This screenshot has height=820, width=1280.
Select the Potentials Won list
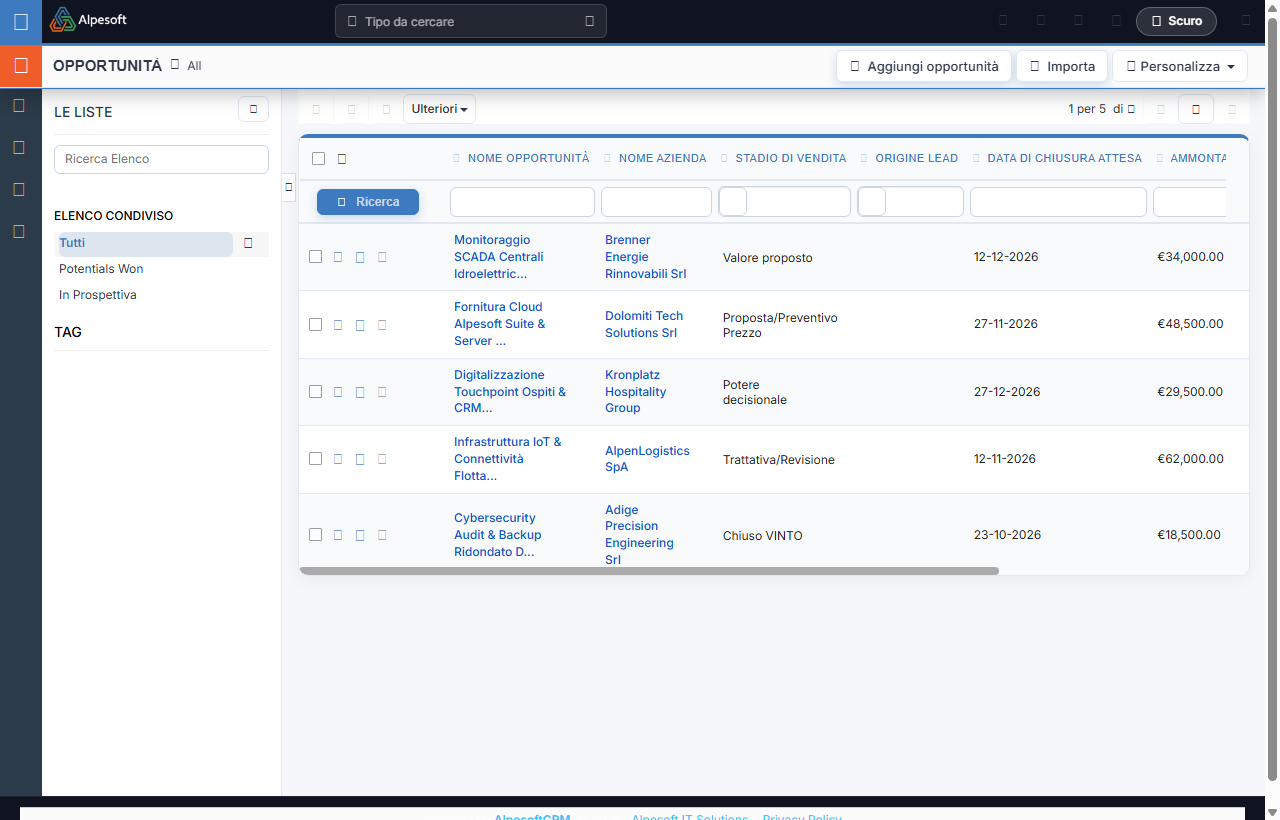[x=101, y=269]
